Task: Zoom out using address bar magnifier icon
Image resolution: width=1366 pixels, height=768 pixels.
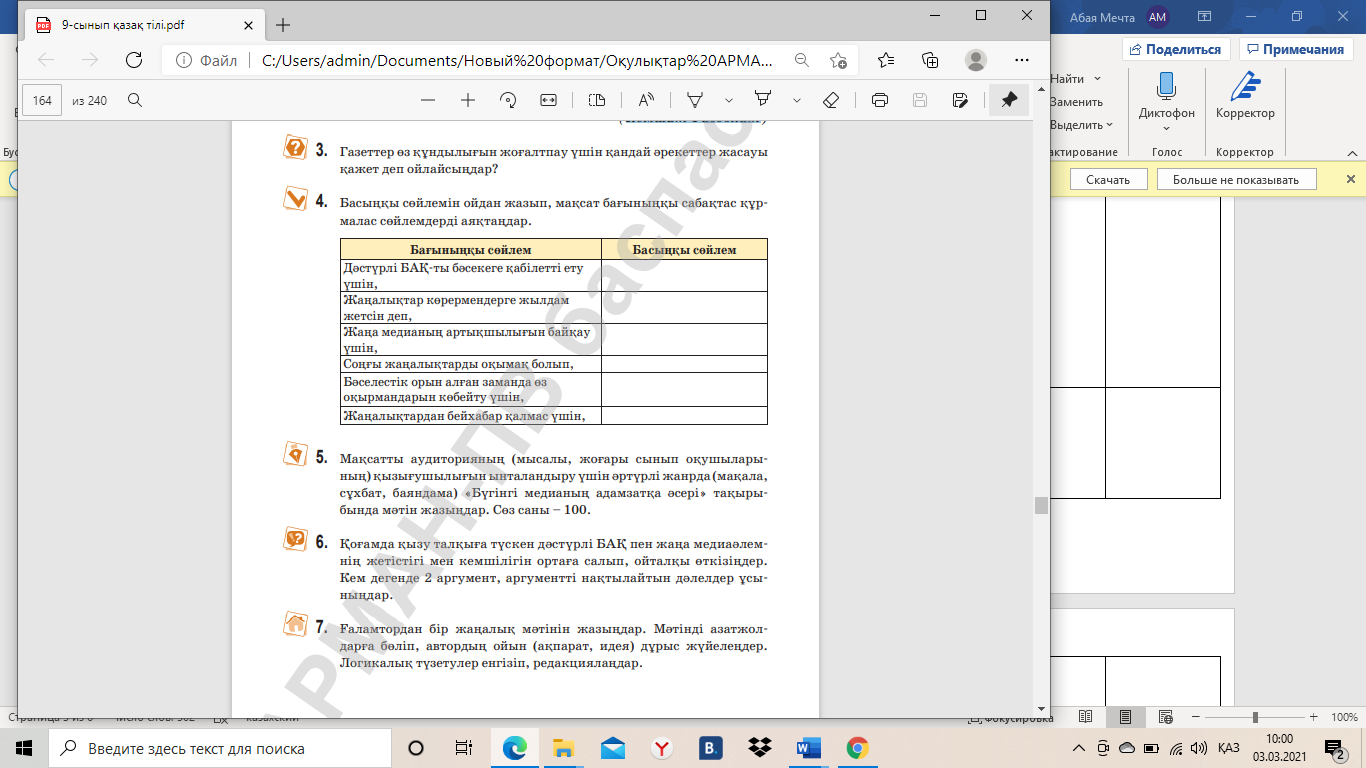Action: tap(801, 60)
